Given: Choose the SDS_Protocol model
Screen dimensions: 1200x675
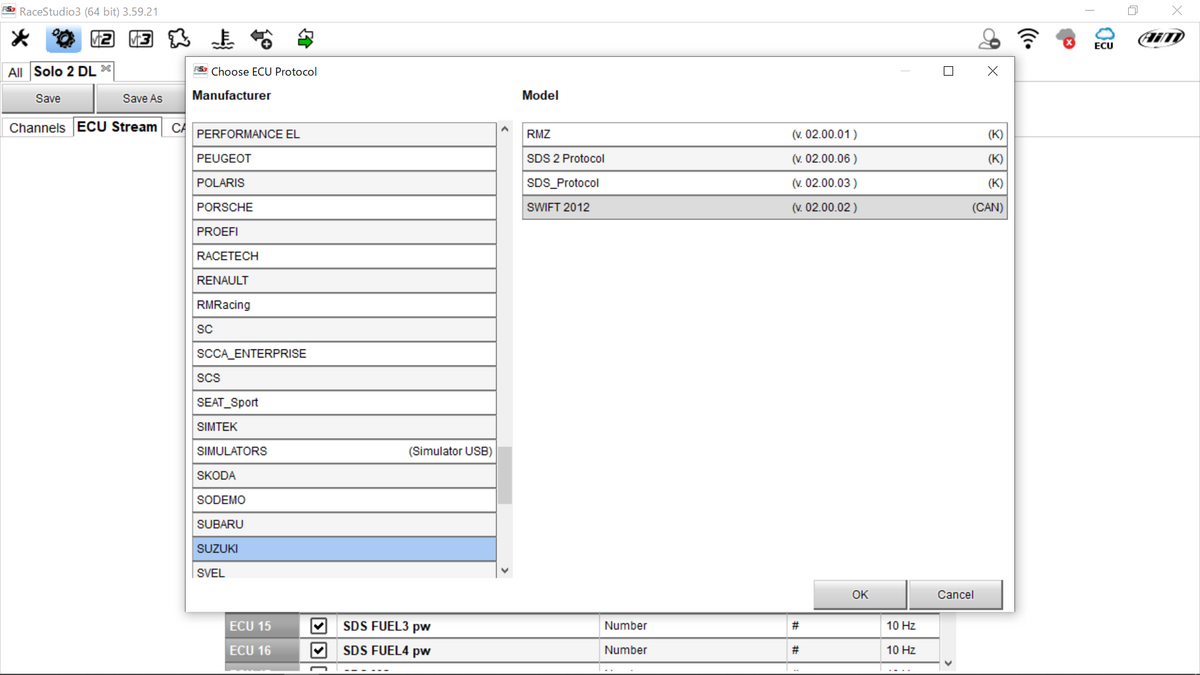Looking at the screenshot, I should click(765, 183).
